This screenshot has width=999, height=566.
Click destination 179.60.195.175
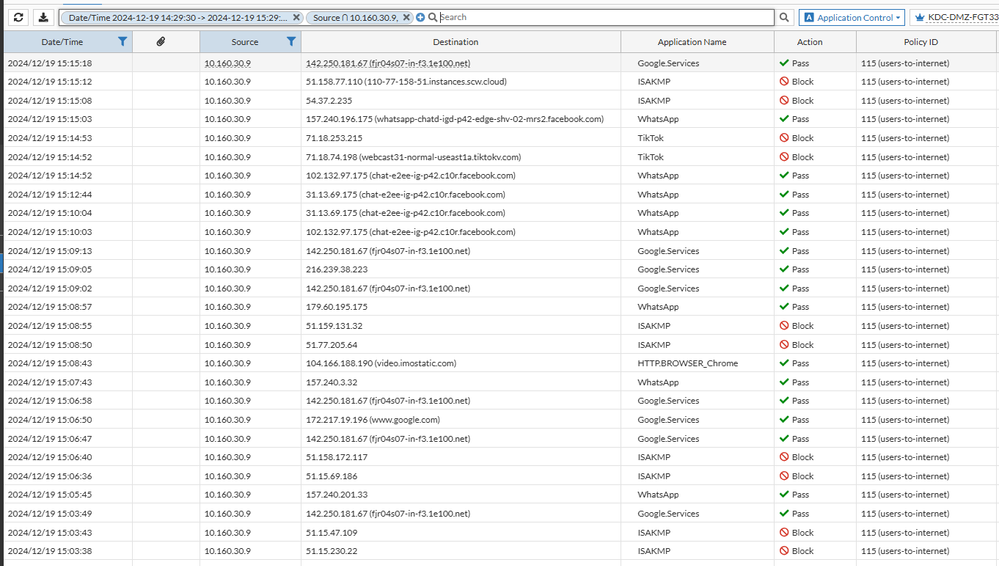336,307
